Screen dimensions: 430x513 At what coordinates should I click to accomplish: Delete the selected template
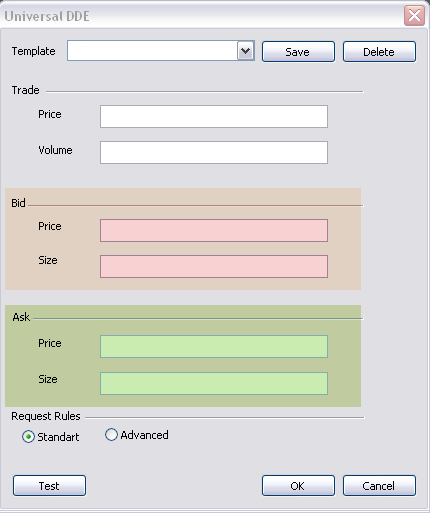click(x=379, y=52)
